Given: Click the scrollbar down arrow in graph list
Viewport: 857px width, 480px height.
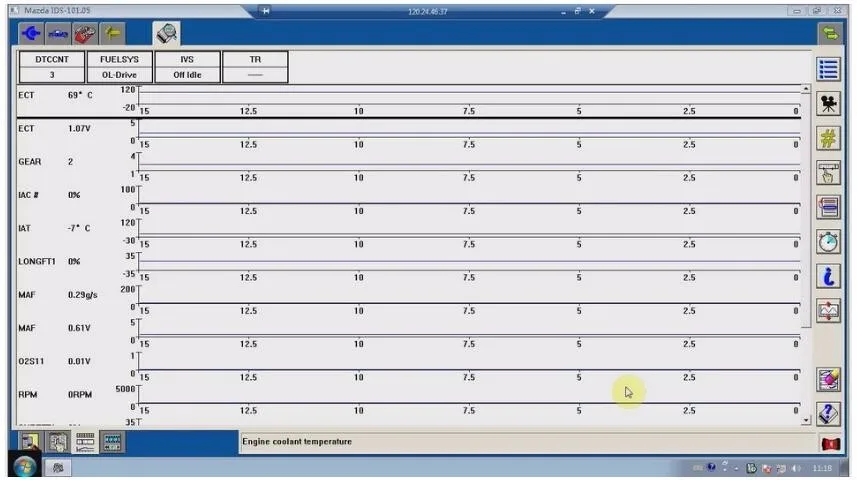Looking at the screenshot, I should [806, 420].
